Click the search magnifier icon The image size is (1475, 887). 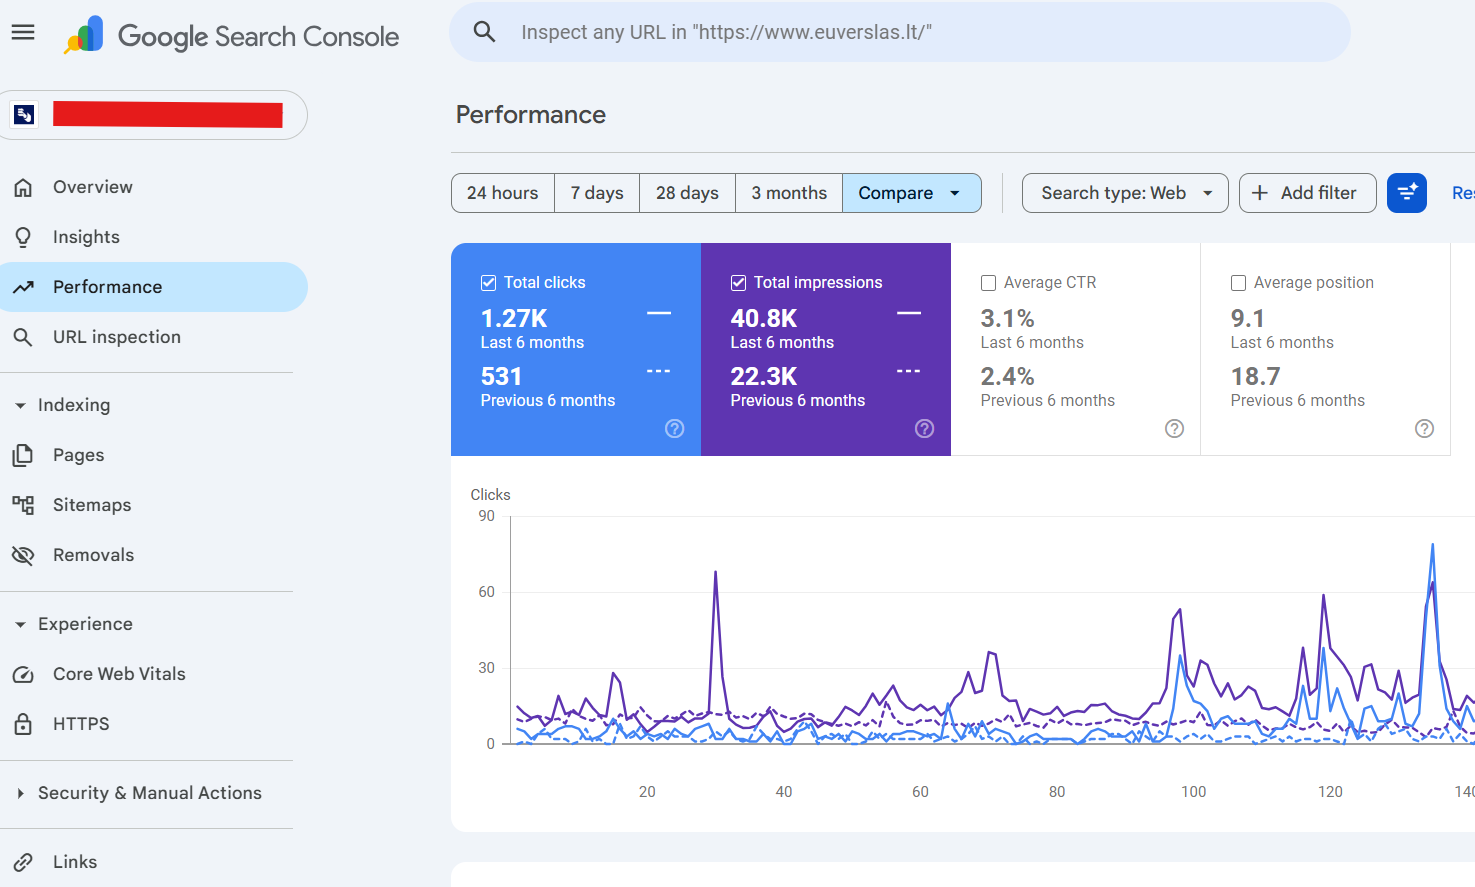(x=485, y=32)
